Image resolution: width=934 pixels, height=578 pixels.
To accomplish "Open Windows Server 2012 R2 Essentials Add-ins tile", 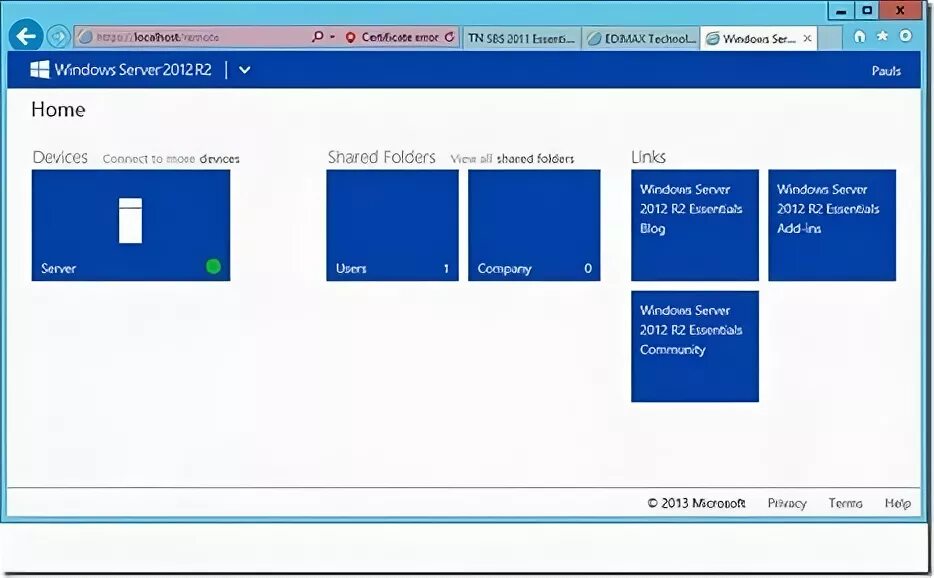I will point(832,225).
